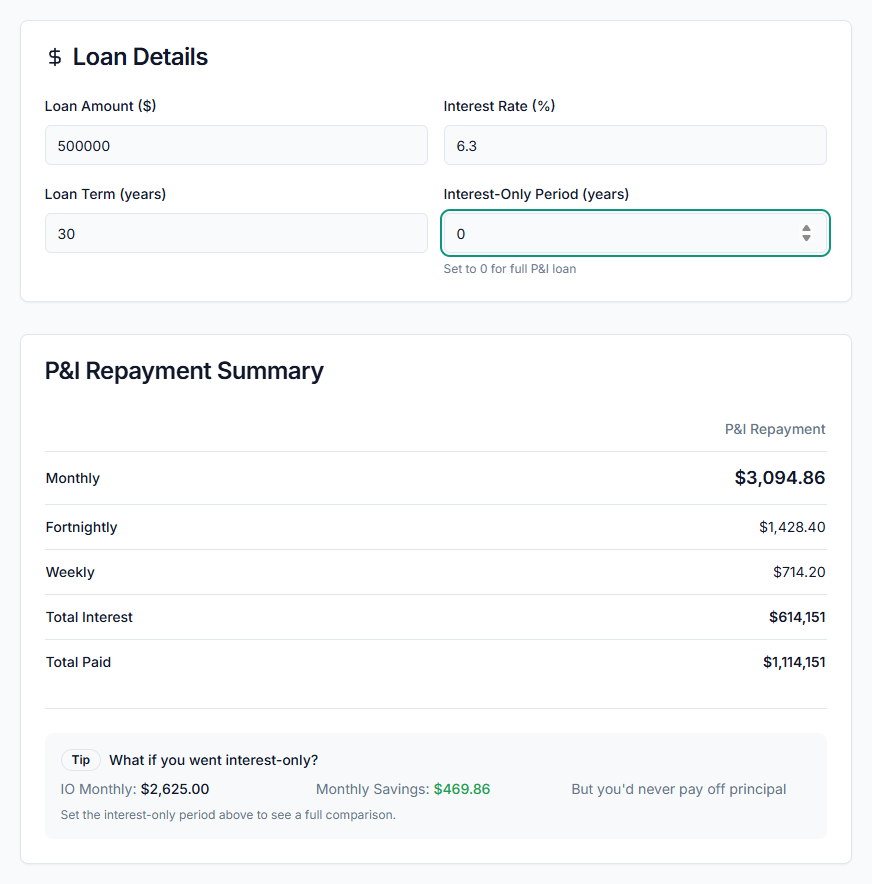Increase the interest-only period with the up arrow

click(x=806, y=228)
